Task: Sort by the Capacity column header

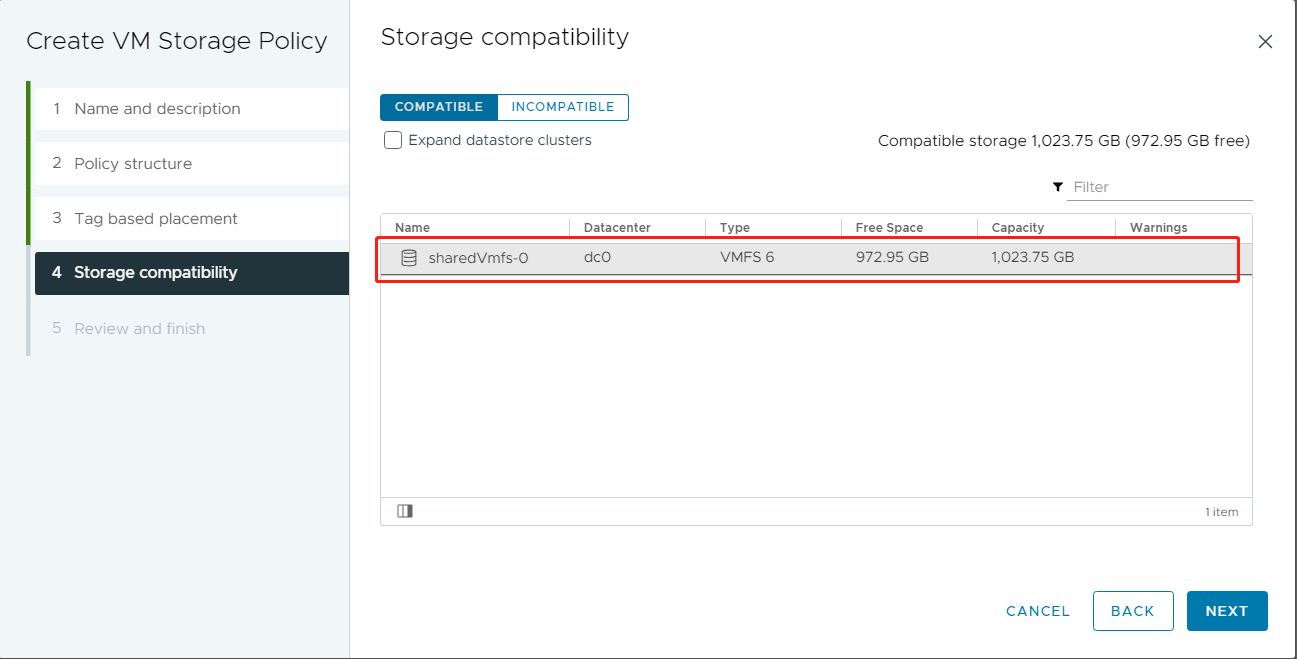Action: tap(1018, 228)
